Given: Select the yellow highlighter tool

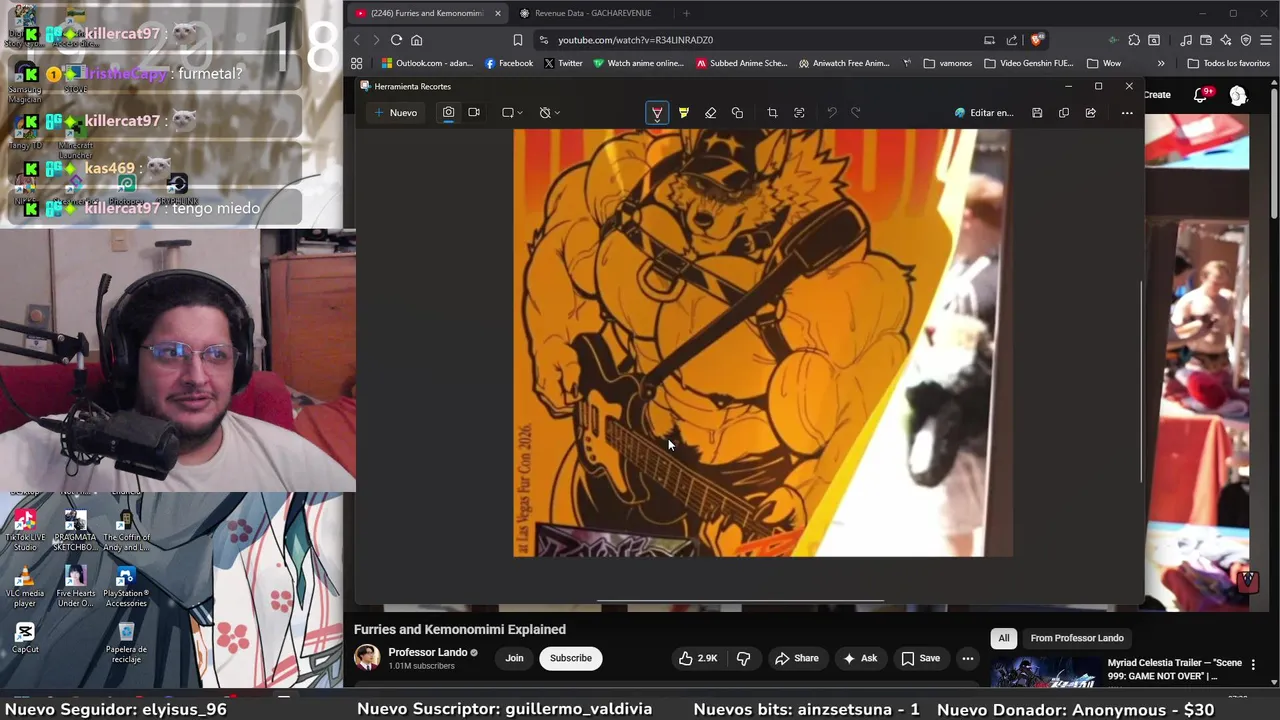Looking at the screenshot, I should [684, 113].
